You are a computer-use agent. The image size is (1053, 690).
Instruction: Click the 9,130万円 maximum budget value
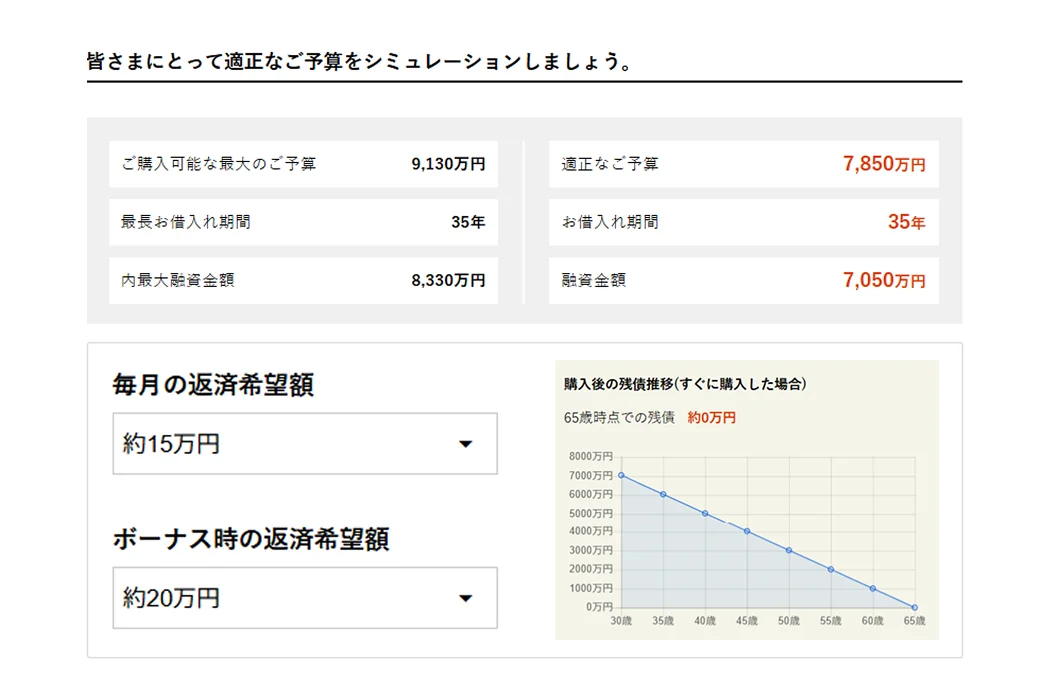(447, 164)
